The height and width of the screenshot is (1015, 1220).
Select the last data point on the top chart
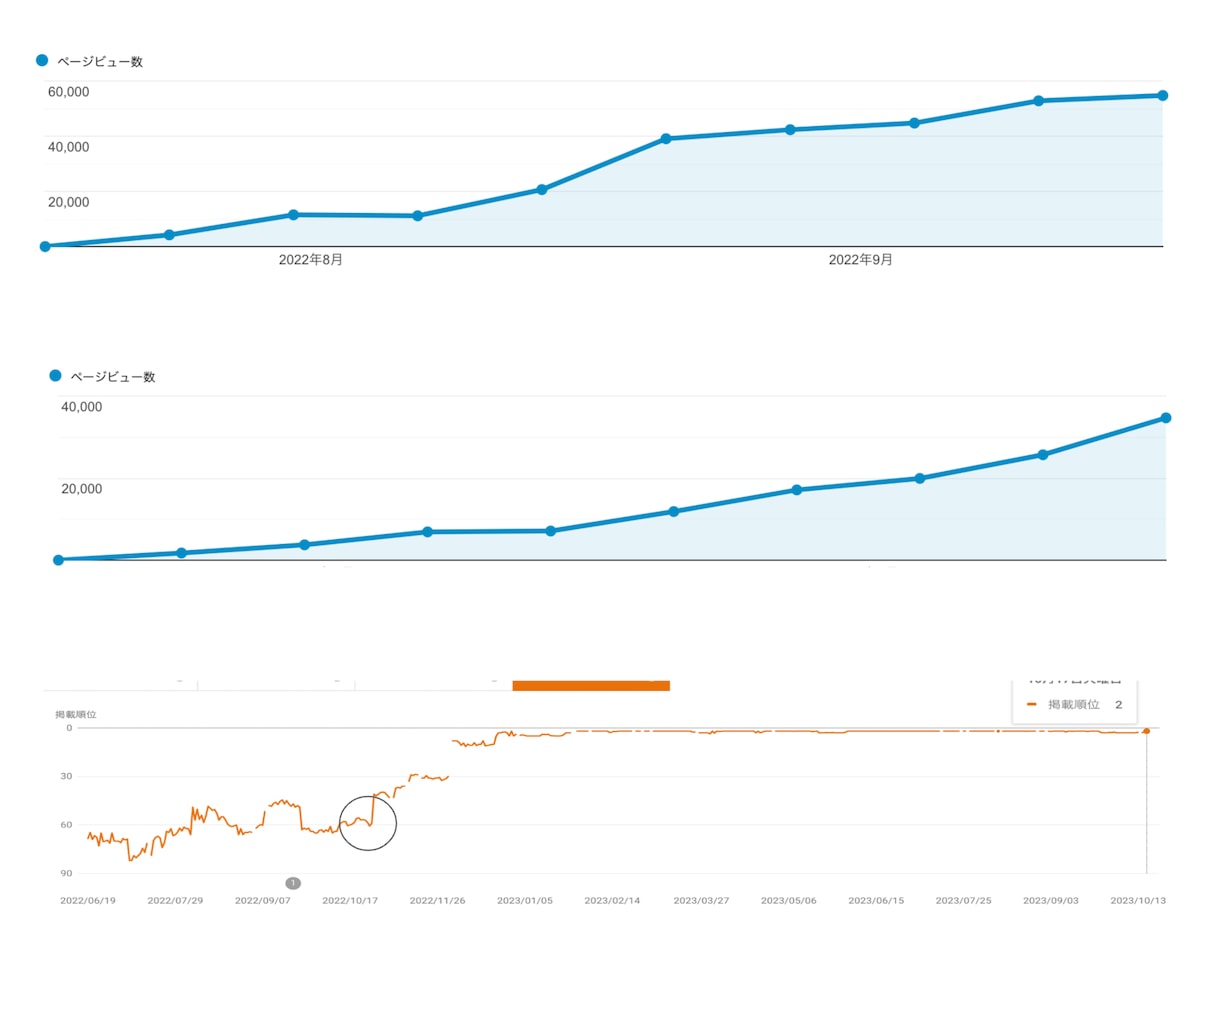[x=1162, y=96]
